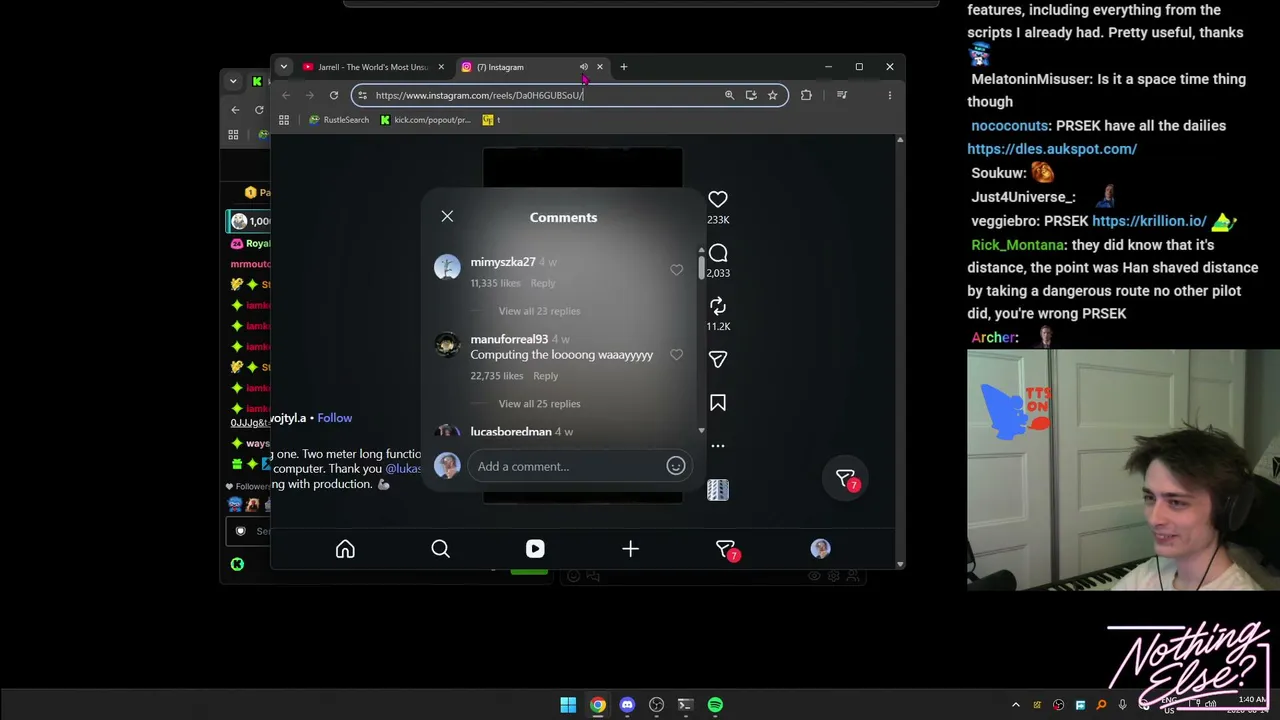The width and height of the screenshot is (1280, 720).
Task: Open the kick.com/popout bookmark
Action: 425,120
